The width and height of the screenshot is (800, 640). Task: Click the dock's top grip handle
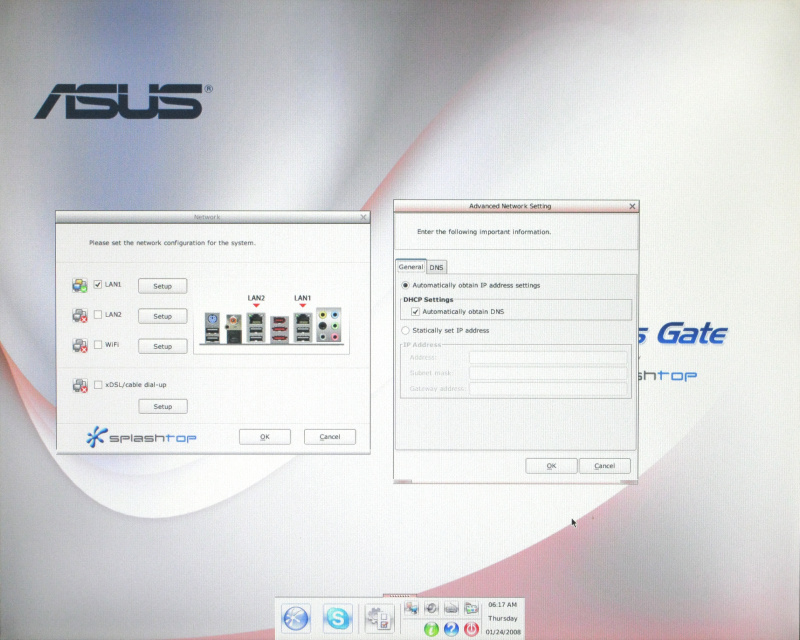click(x=399, y=595)
